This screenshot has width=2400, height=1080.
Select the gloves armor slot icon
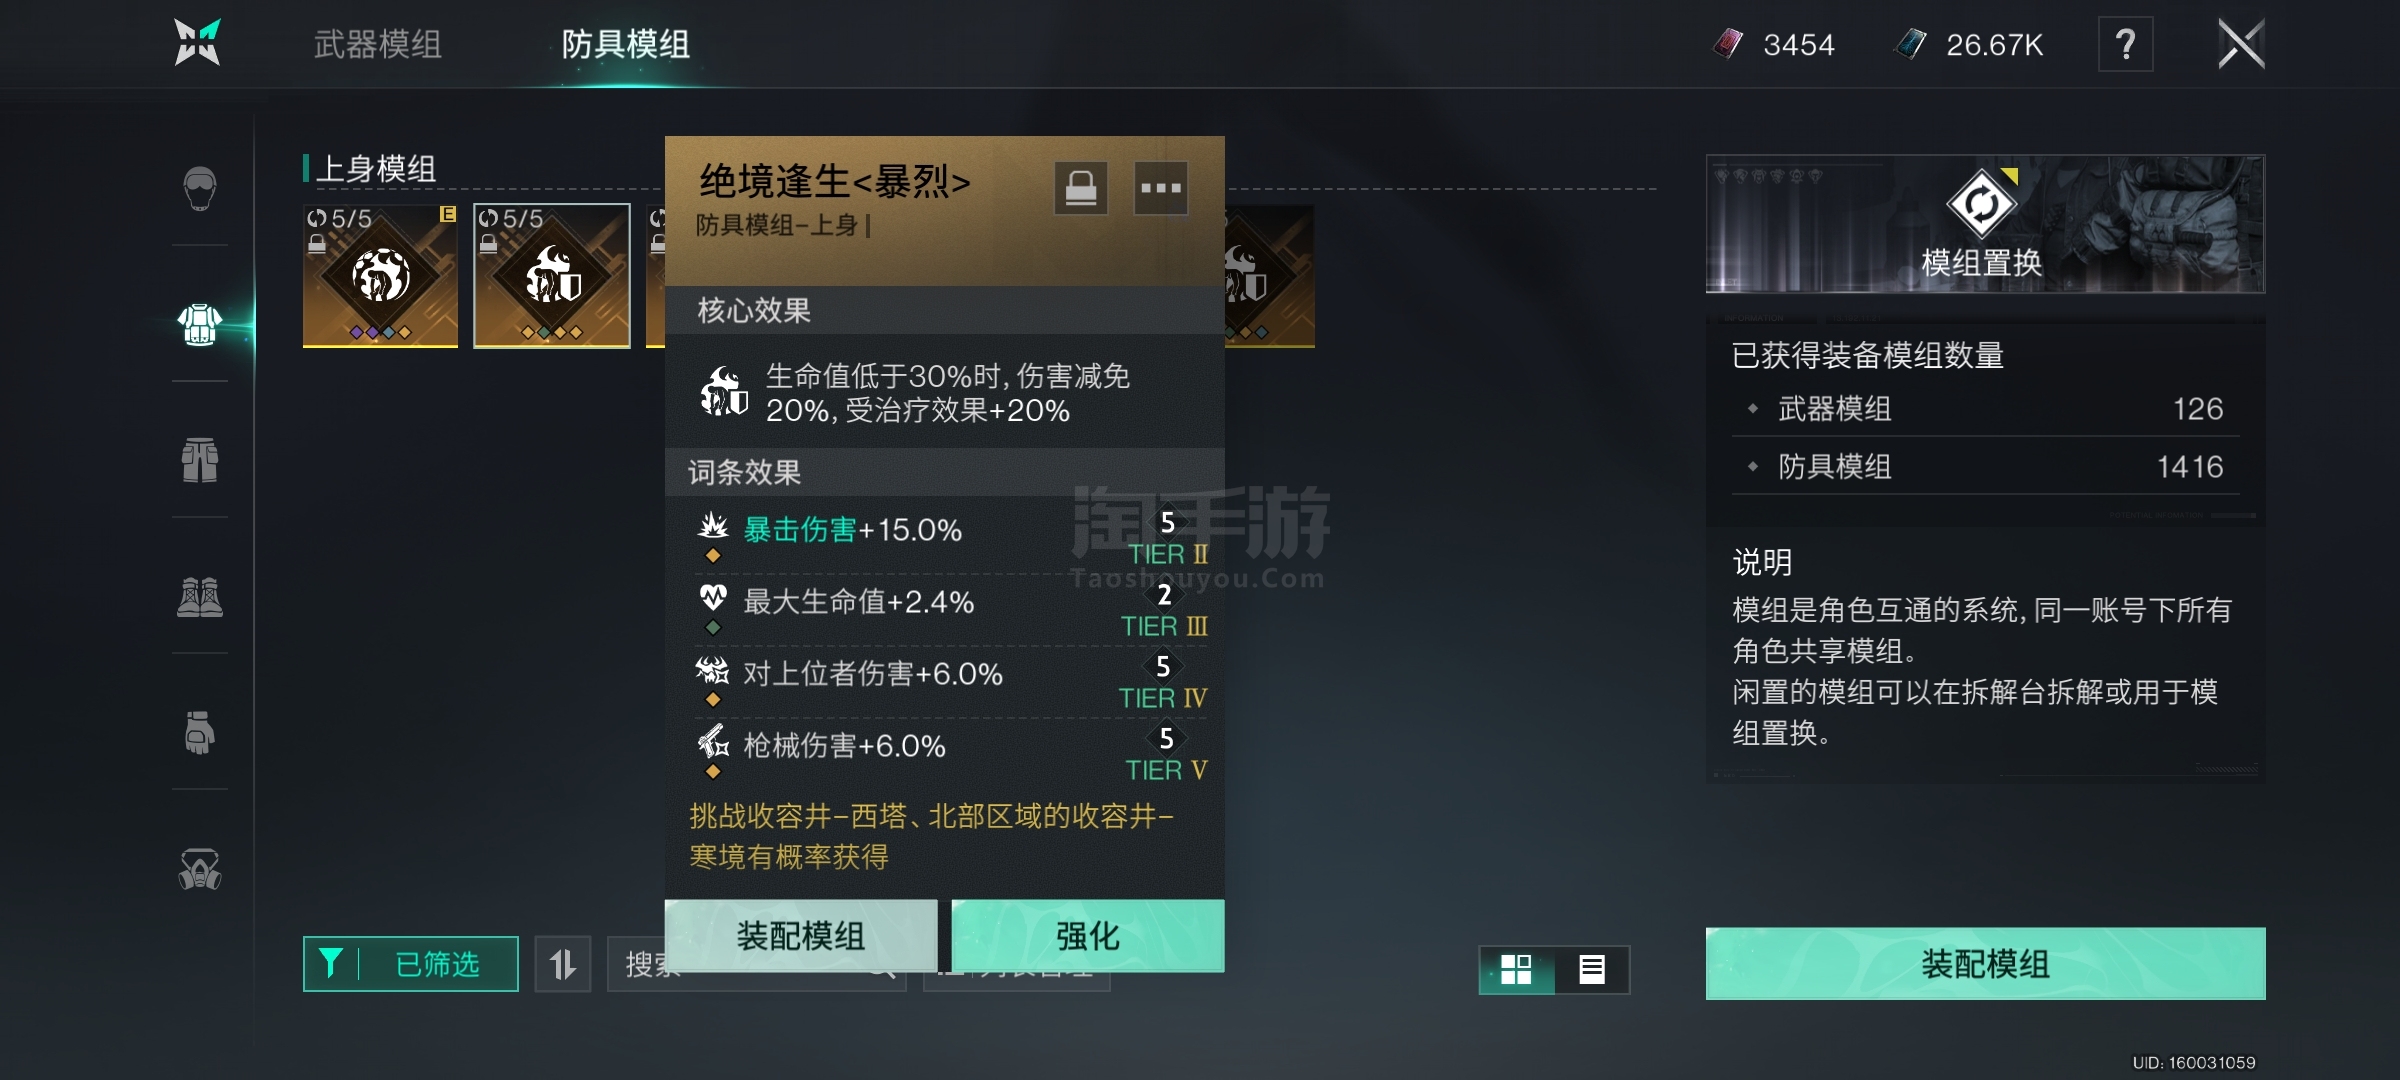200,732
